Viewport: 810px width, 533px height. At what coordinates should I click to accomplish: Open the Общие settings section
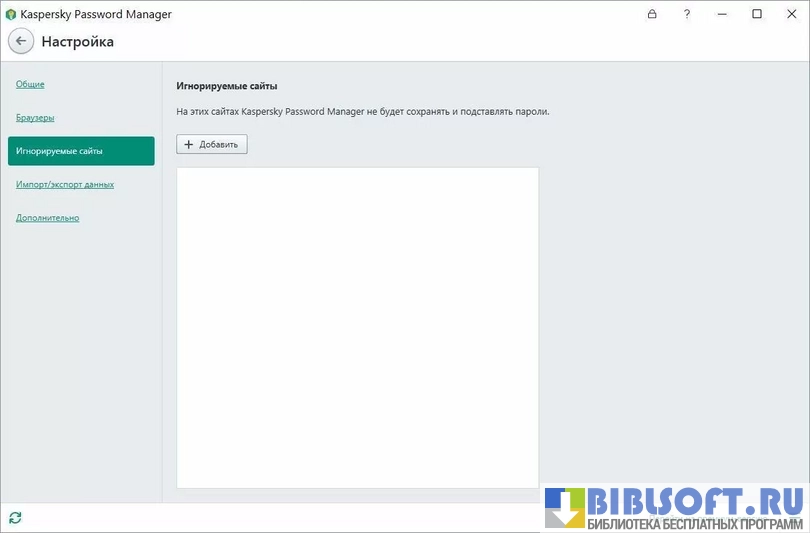pos(30,84)
